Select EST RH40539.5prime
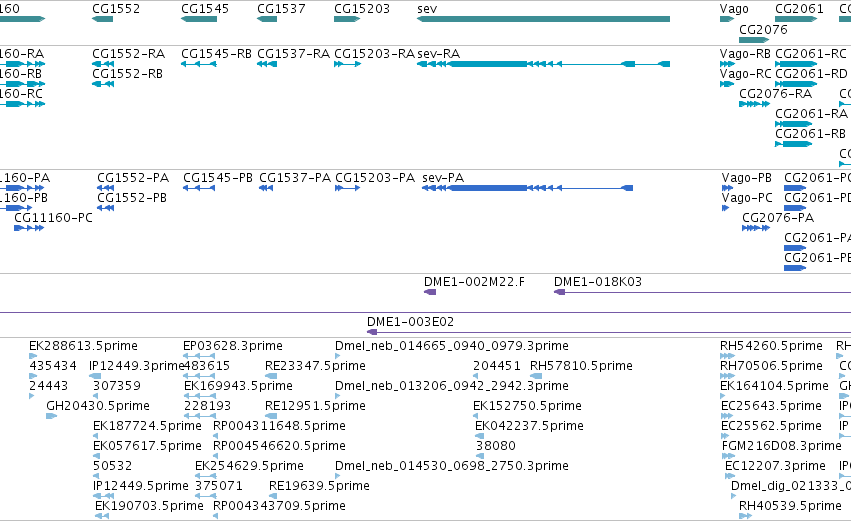The height and width of the screenshot is (521, 851). pyautogui.click(x=746, y=516)
